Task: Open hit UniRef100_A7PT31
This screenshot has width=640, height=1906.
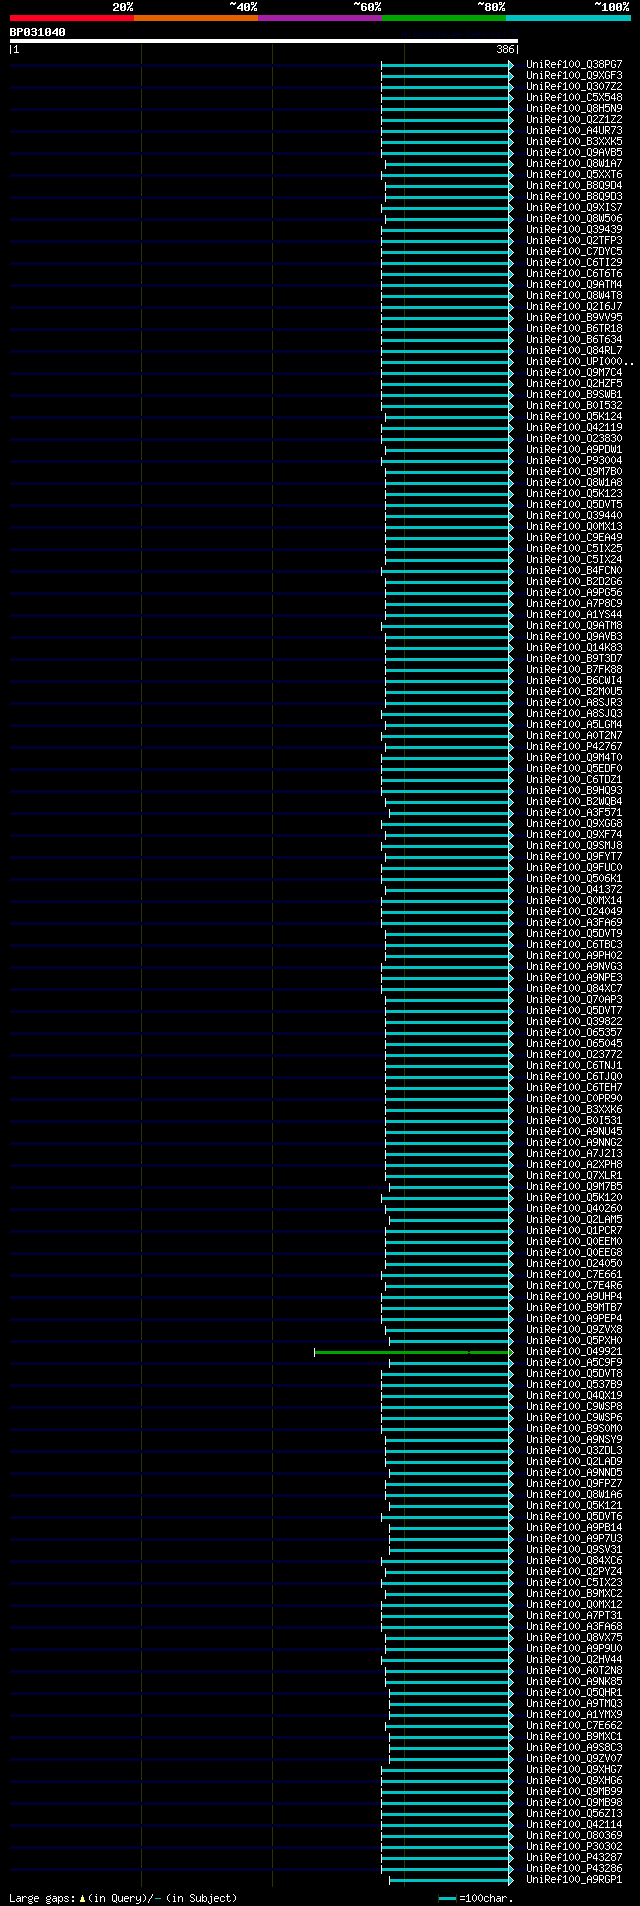Action: pyautogui.click(x=574, y=1615)
